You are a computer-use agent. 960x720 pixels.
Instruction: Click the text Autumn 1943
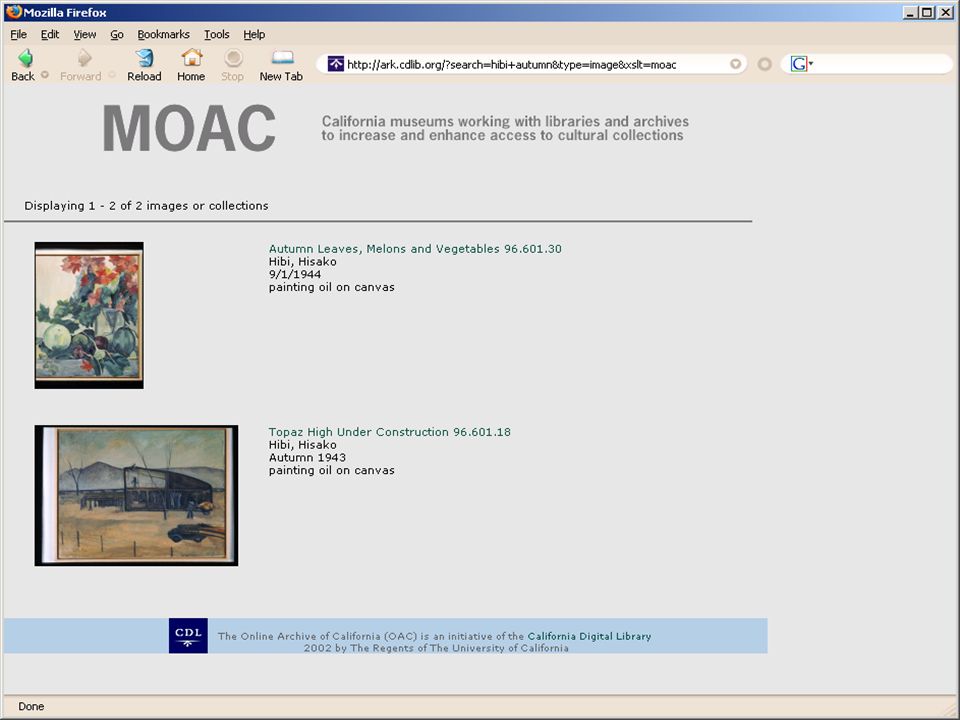click(307, 457)
